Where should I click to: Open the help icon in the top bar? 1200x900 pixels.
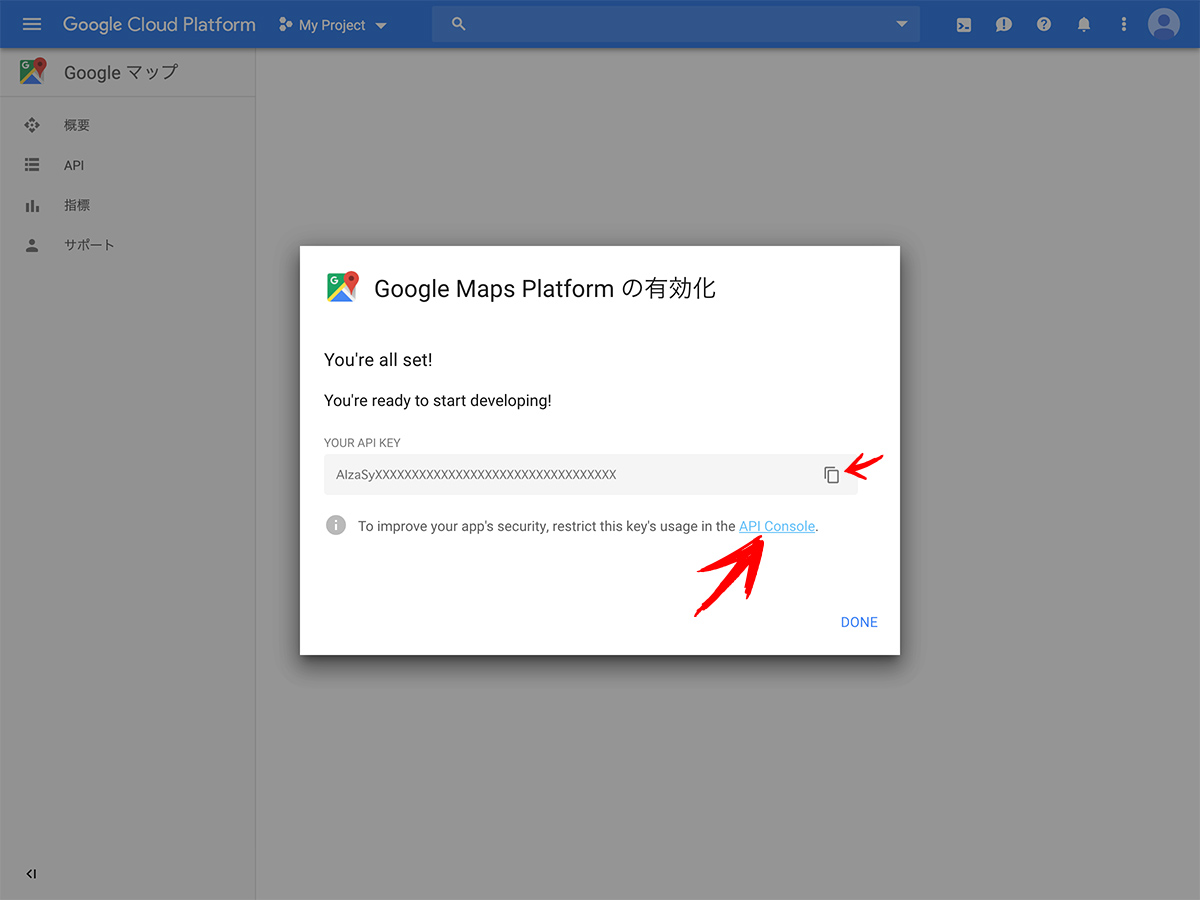(1043, 24)
